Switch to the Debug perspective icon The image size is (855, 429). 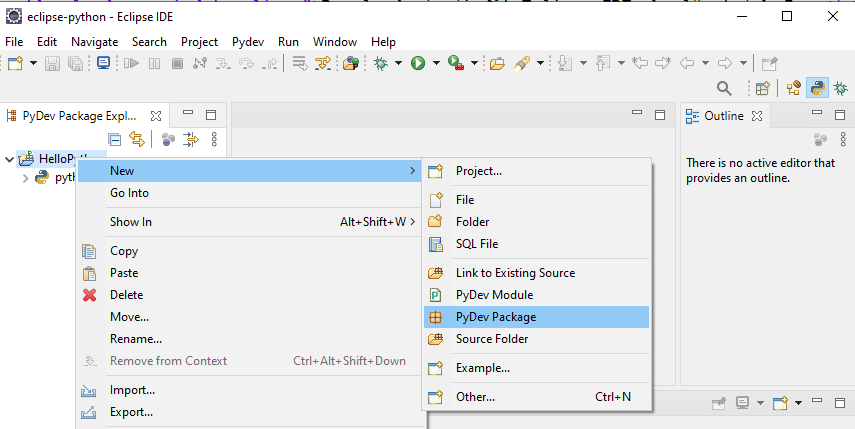[841, 88]
